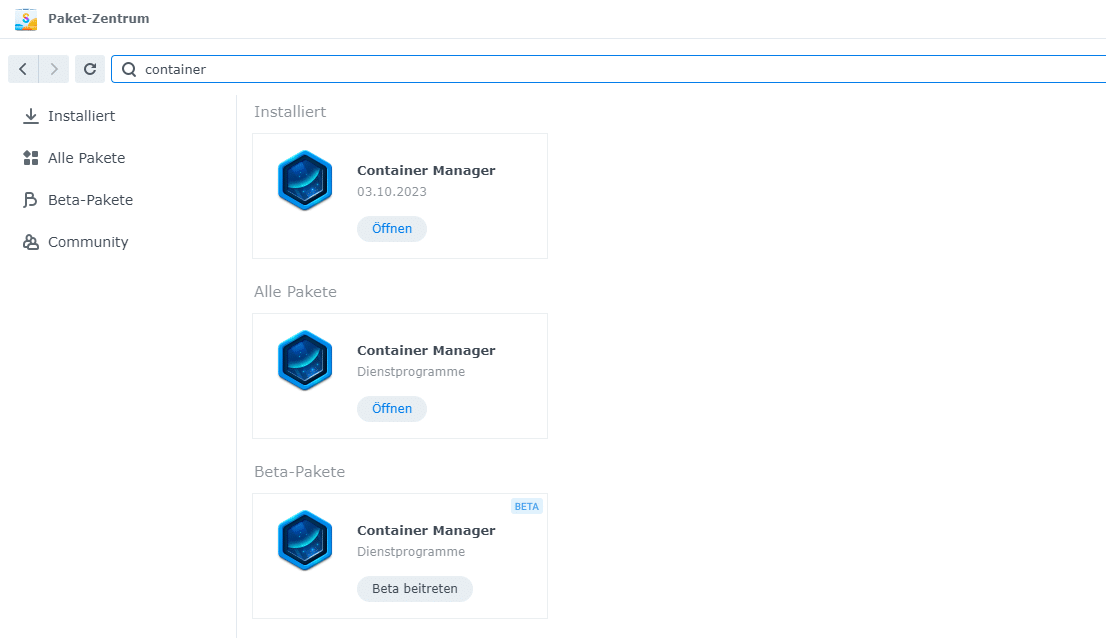Click the Installiert section heading in results
The height and width of the screenshot is (638, 1106).
(290, 112)
